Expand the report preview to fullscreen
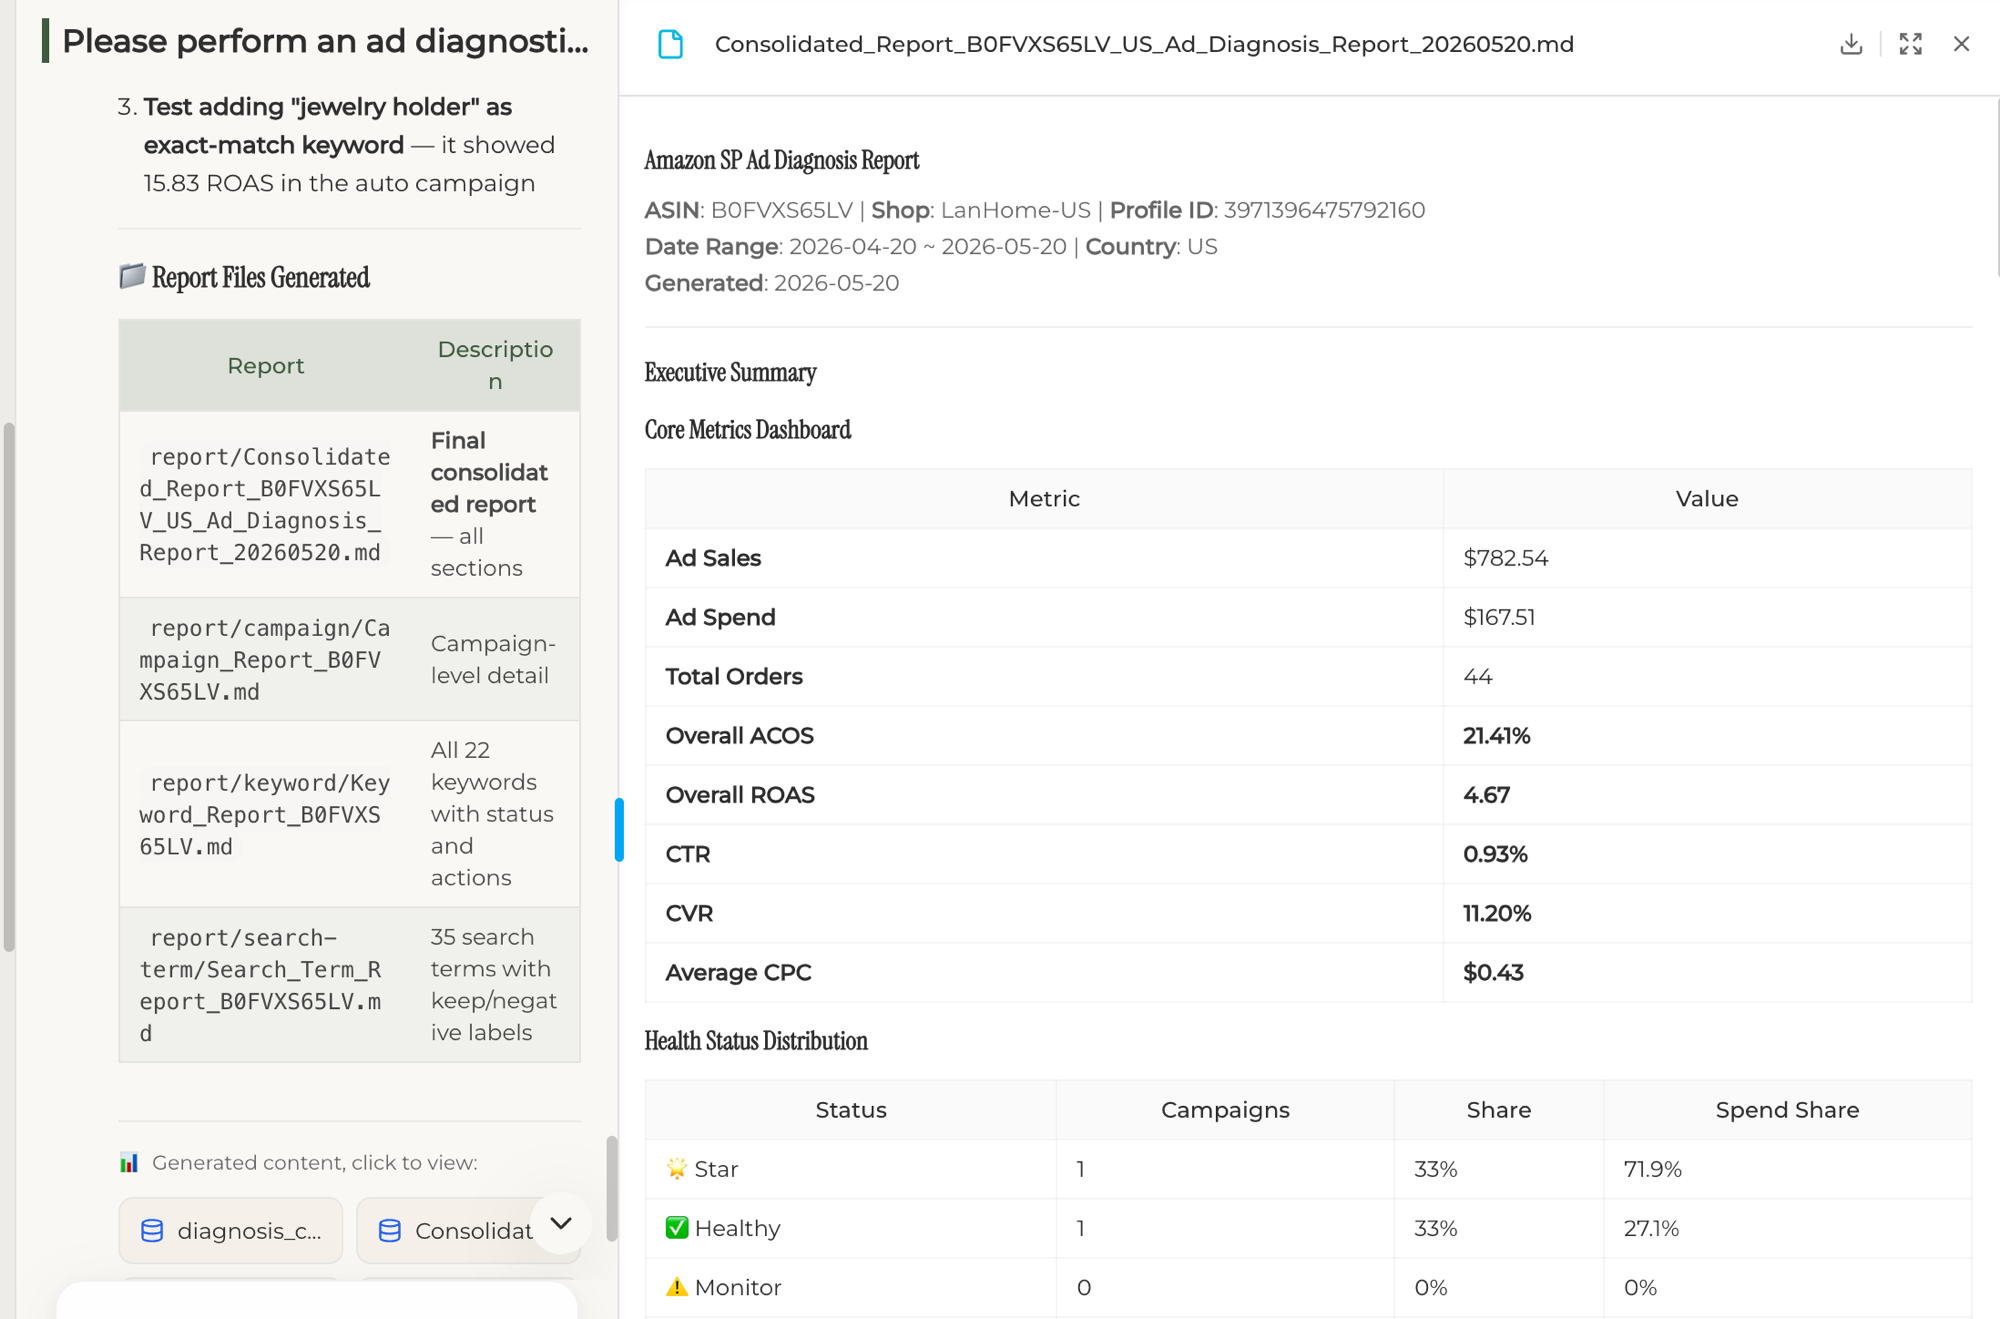 pos(1910,44)
